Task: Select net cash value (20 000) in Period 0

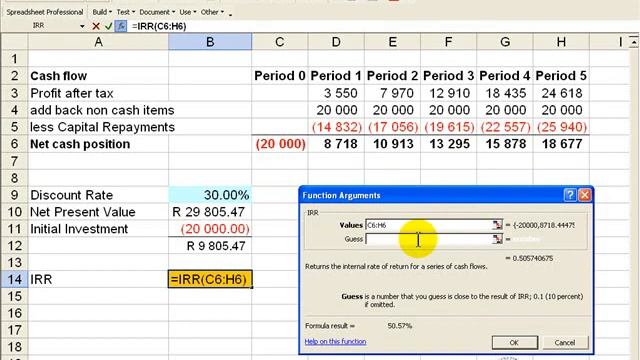Action: tap(280, 144)
